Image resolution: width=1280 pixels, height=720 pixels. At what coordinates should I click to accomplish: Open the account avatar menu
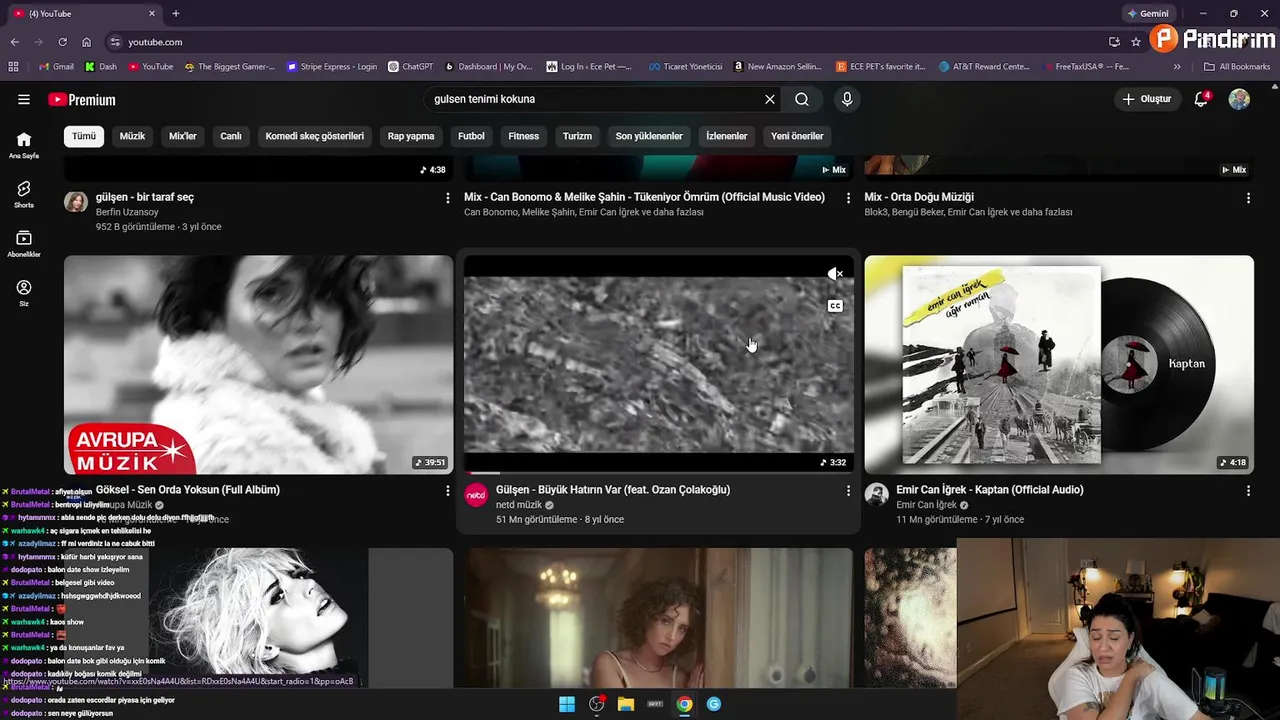point(1239,99)
